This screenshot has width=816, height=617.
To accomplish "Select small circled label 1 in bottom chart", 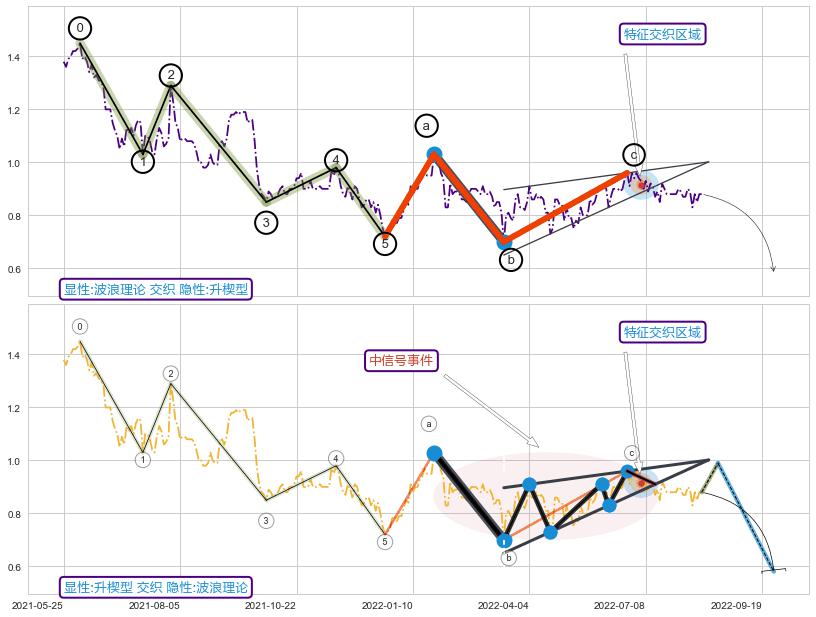I will [143, 460].
